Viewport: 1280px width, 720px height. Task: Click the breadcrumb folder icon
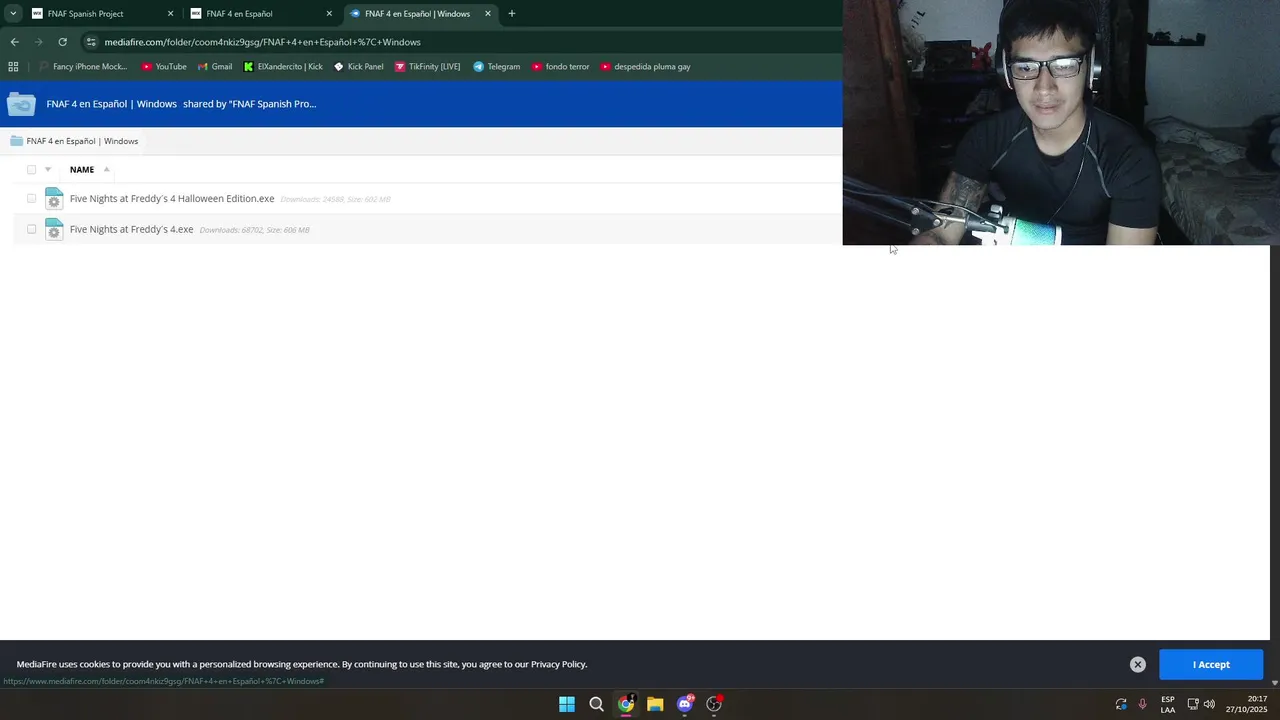pyautogui.click(x=16, y=141)
